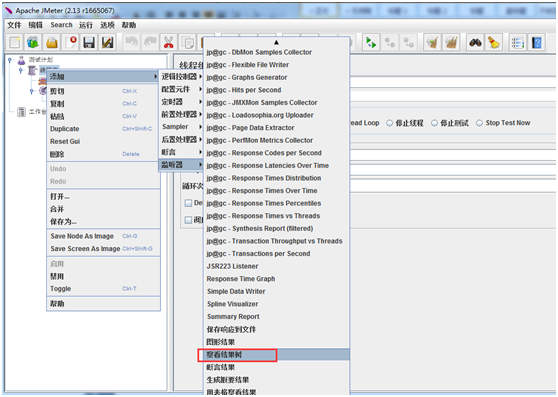Expand the 后置处理器 submenu
The height and width of the screenshot is (397, 558).
coord(181,139)
